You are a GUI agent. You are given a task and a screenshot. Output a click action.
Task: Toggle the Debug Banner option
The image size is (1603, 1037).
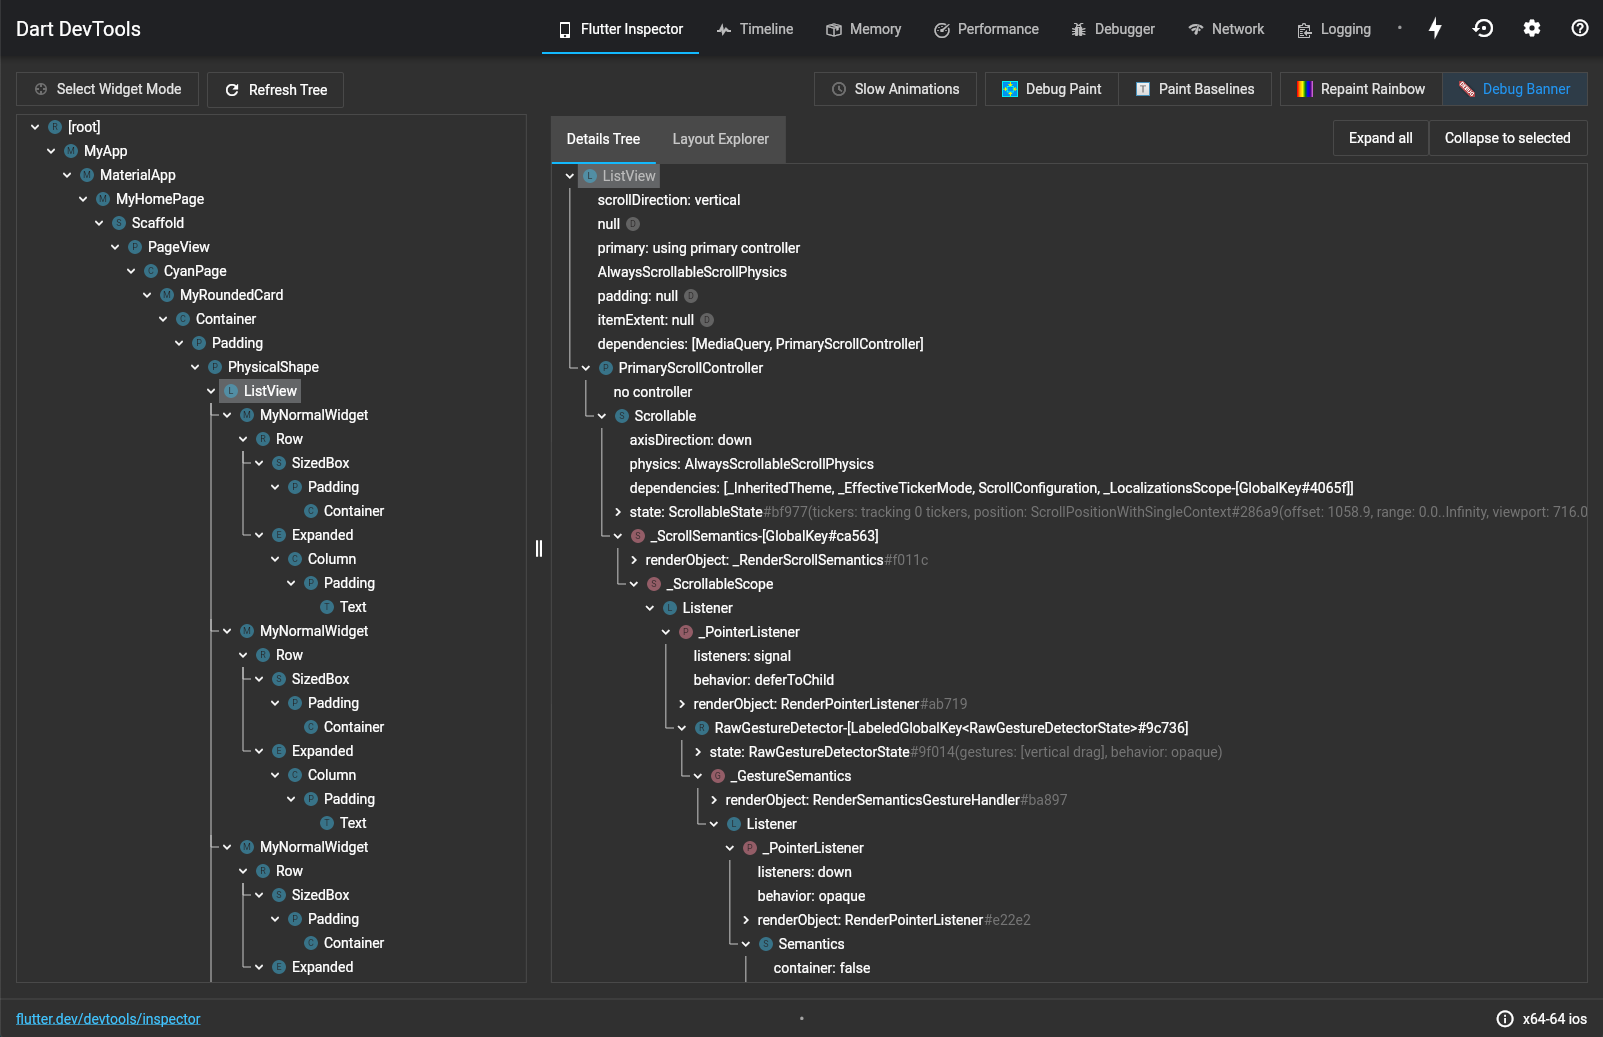(1514, 89)
